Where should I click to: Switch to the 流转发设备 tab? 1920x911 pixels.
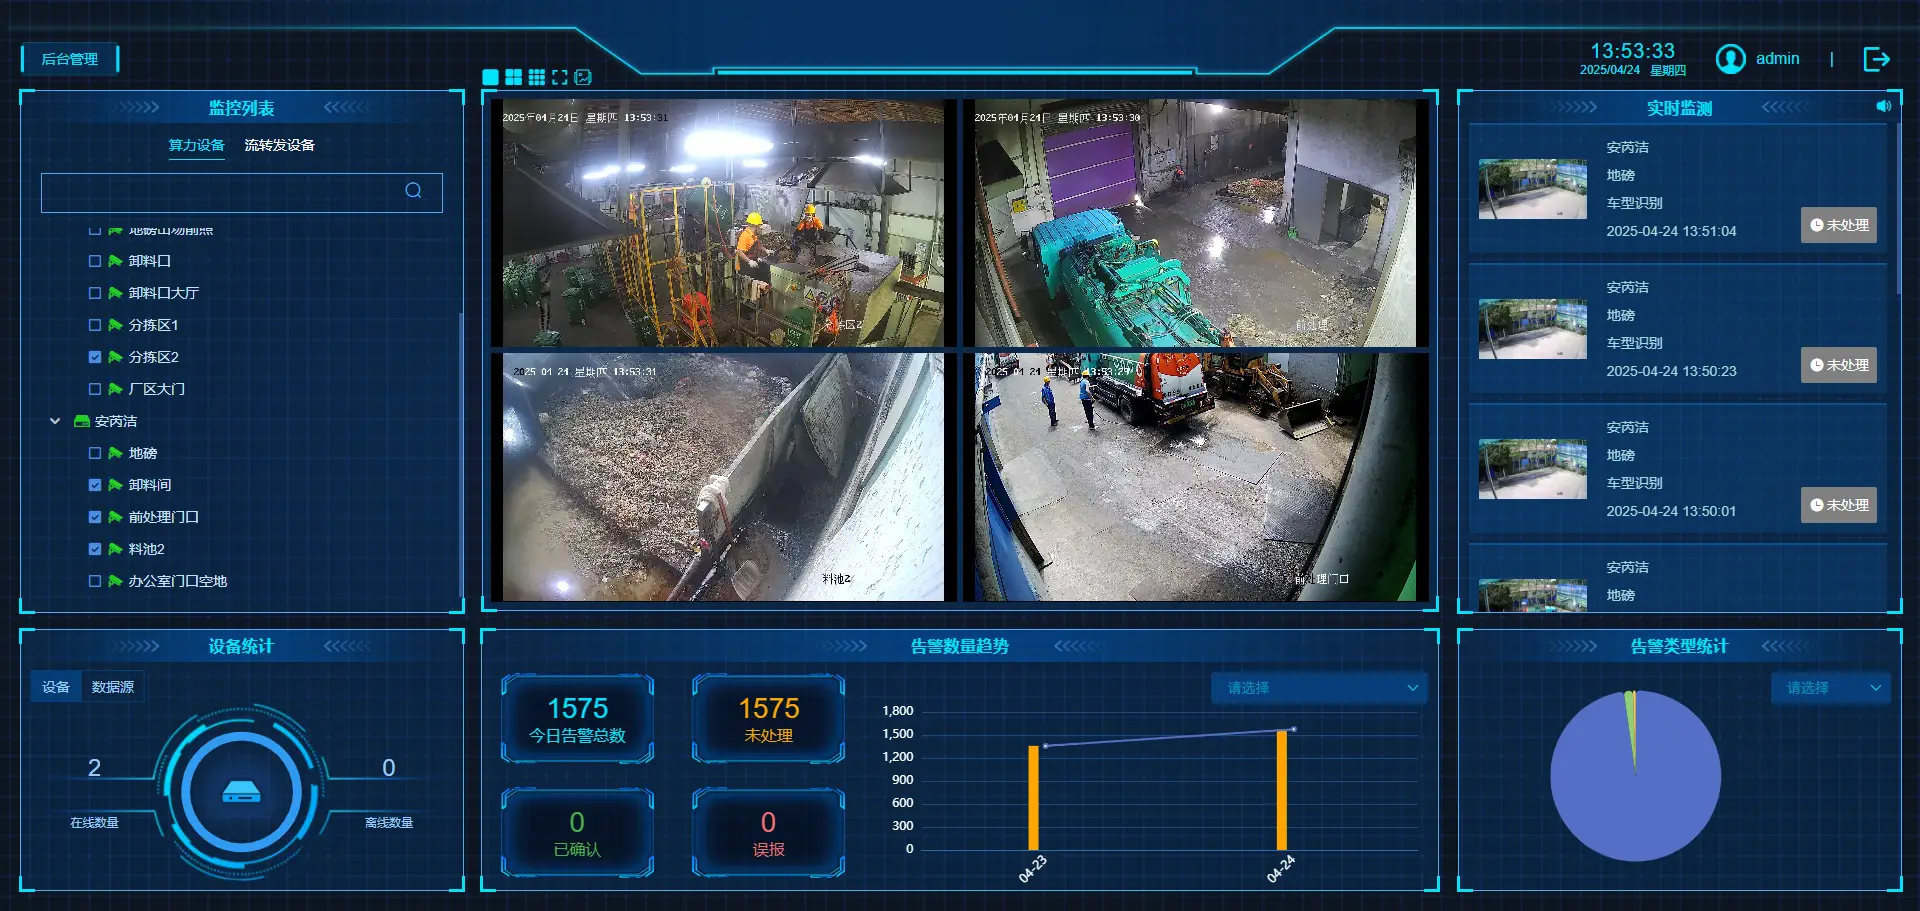coord(279,145)
